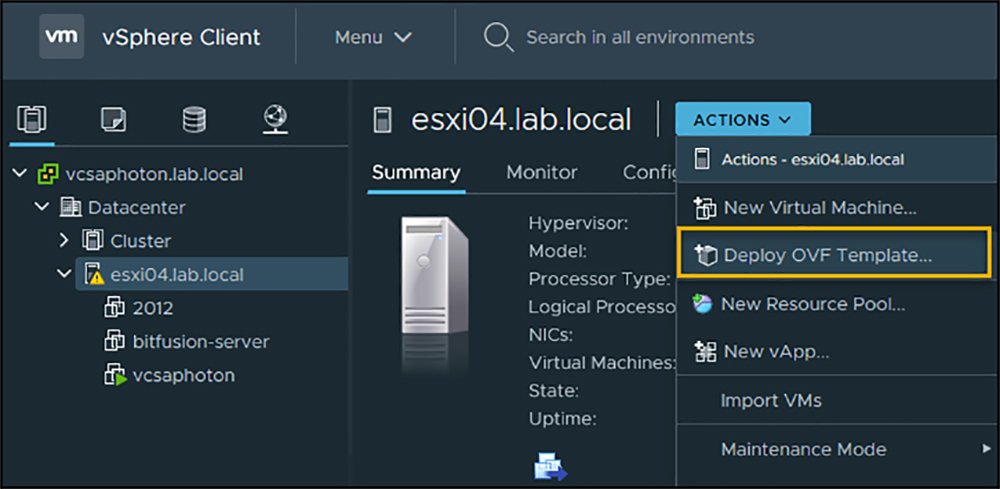Type in the Search in all environments field
This screenshot has width=1000, height=489.
click(x=640, y=38)
